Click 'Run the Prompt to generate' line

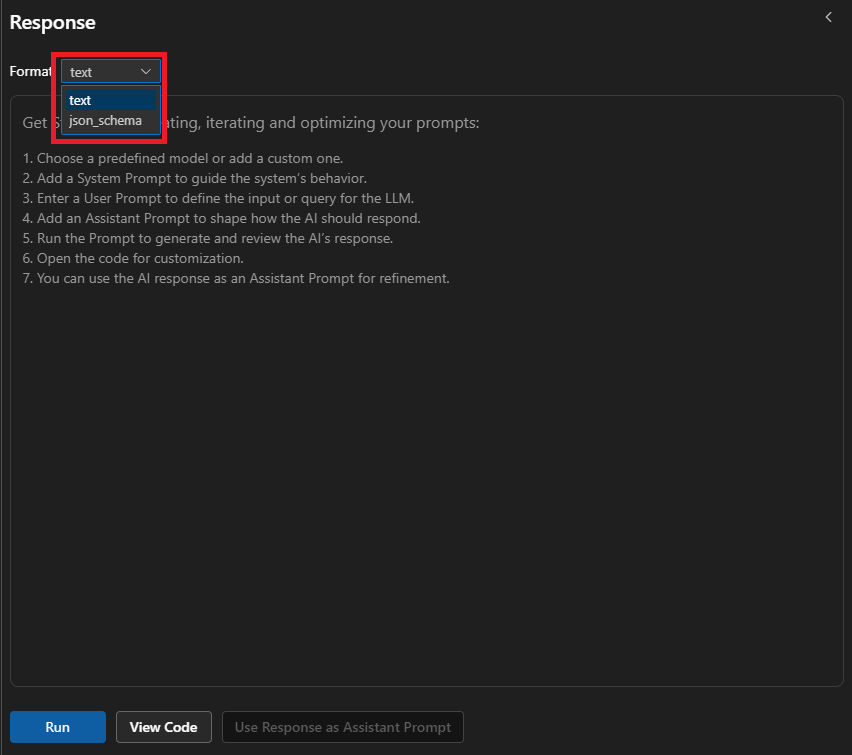click(208, 239)
